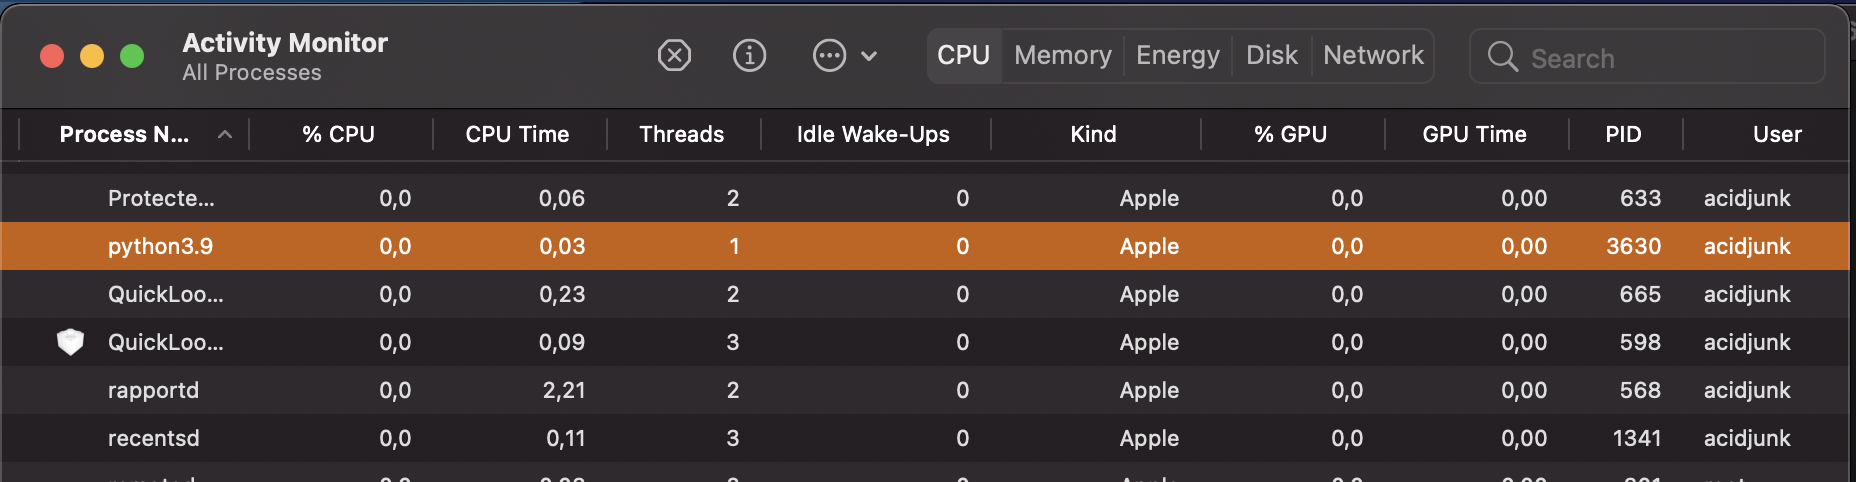Click PID 633 cell
1856x482 pixels.
(1641, 198)
